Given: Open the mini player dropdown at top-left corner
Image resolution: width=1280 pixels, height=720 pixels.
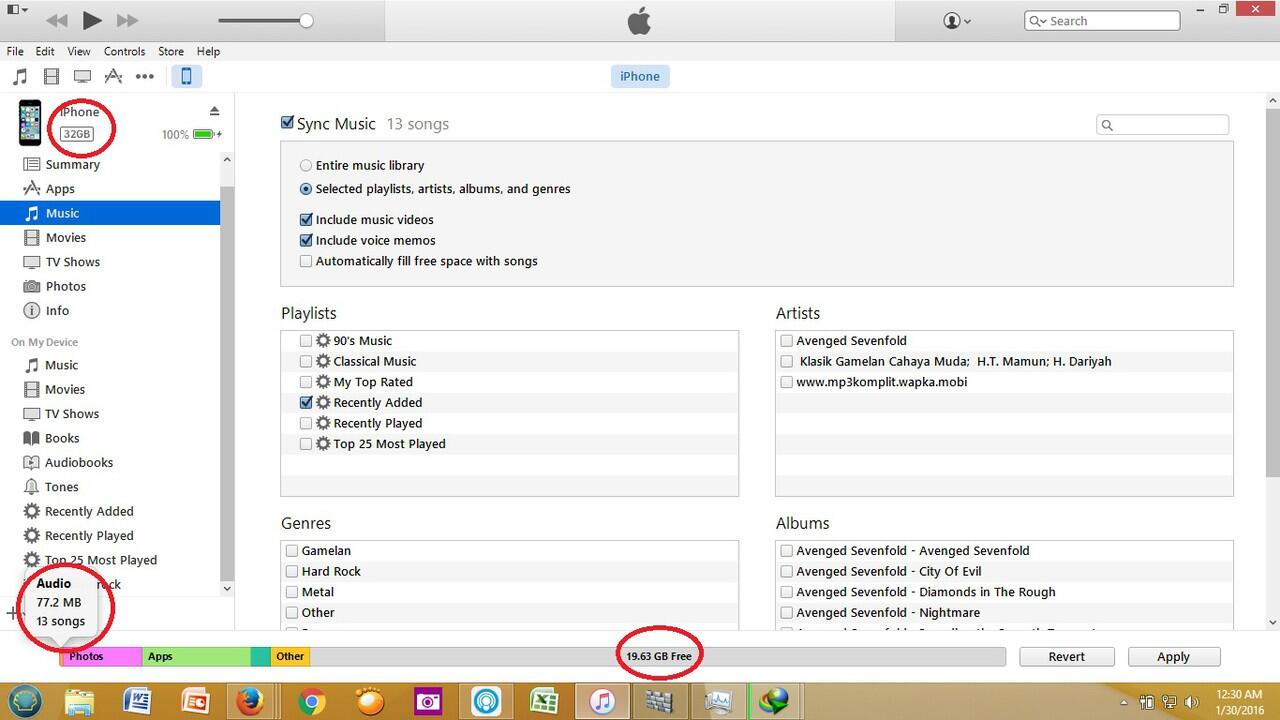Looking at the screenshot, I should 17,9.
